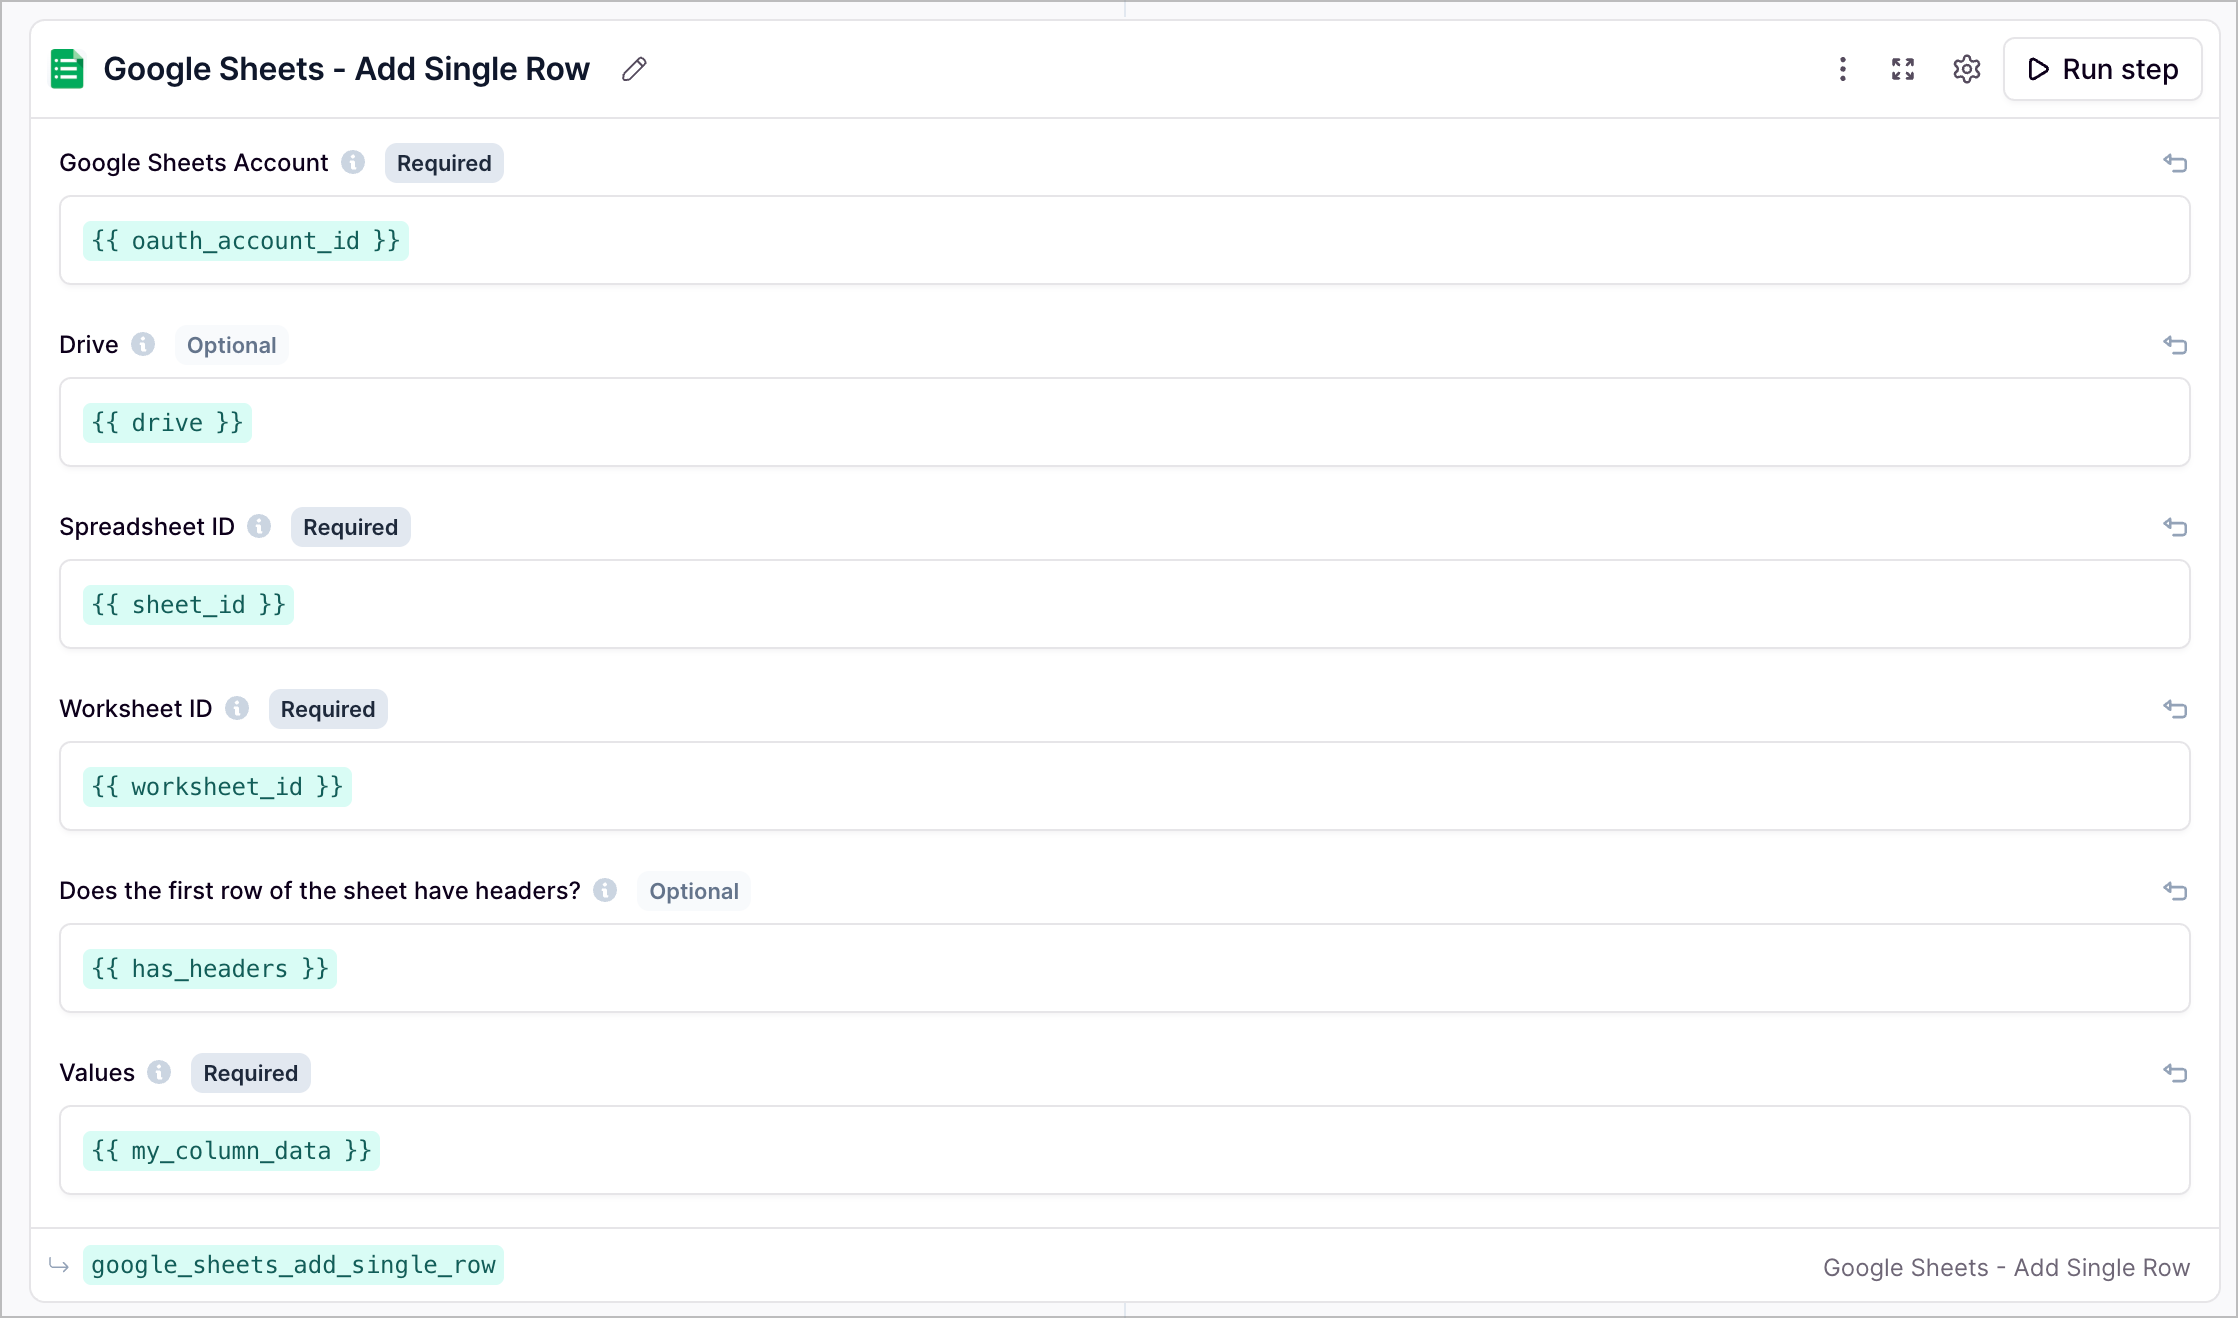Select the my_column_data variable tag

coord(231,1150)
